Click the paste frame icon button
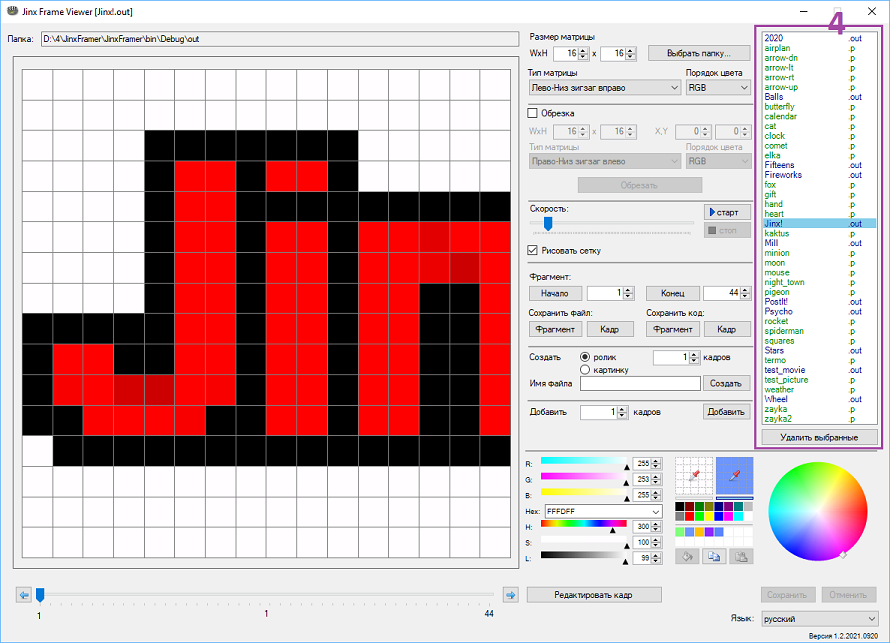Image resolution: width=890 pixels, height=643 pixels. pos(741,556)
